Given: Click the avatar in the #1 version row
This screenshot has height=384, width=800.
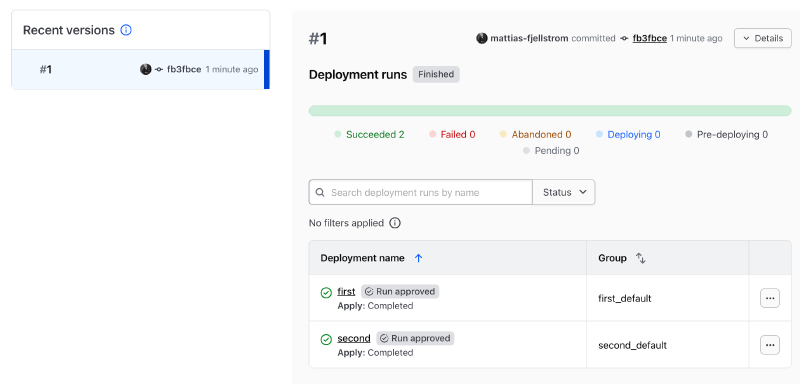Looking at the screenshot, I should click(146, 69).
